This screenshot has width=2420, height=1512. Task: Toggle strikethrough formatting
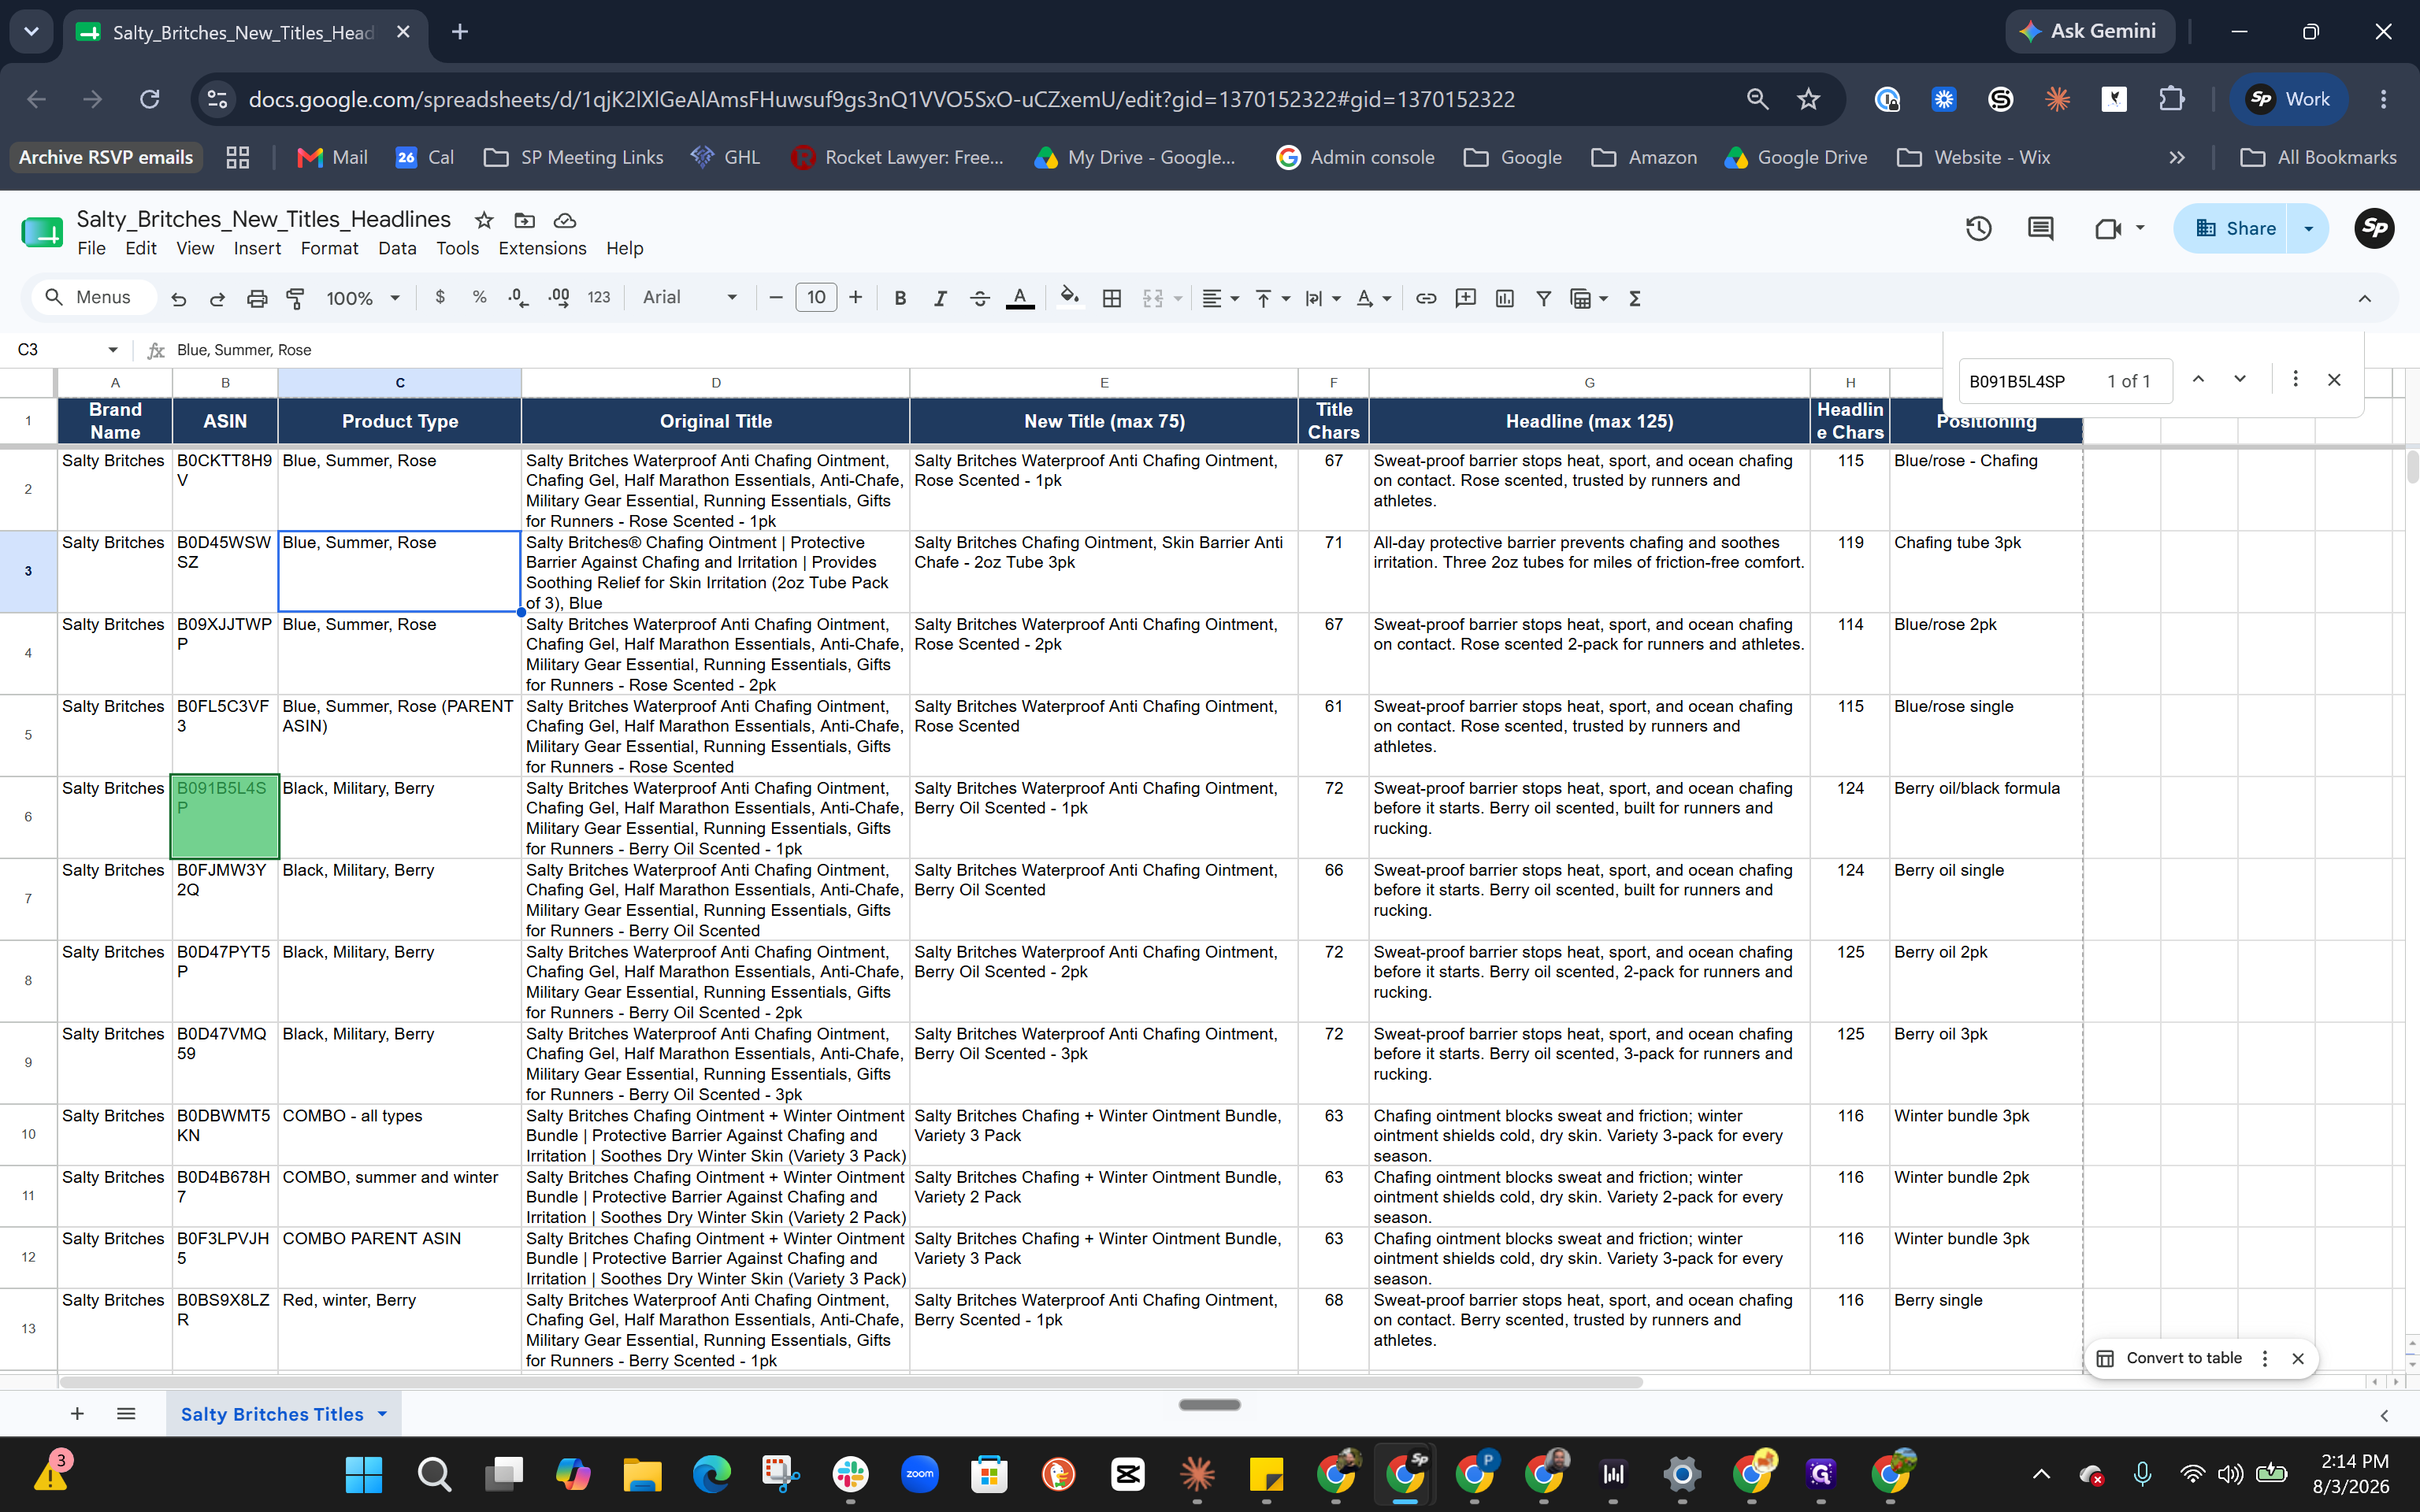[x=979, y=298]
